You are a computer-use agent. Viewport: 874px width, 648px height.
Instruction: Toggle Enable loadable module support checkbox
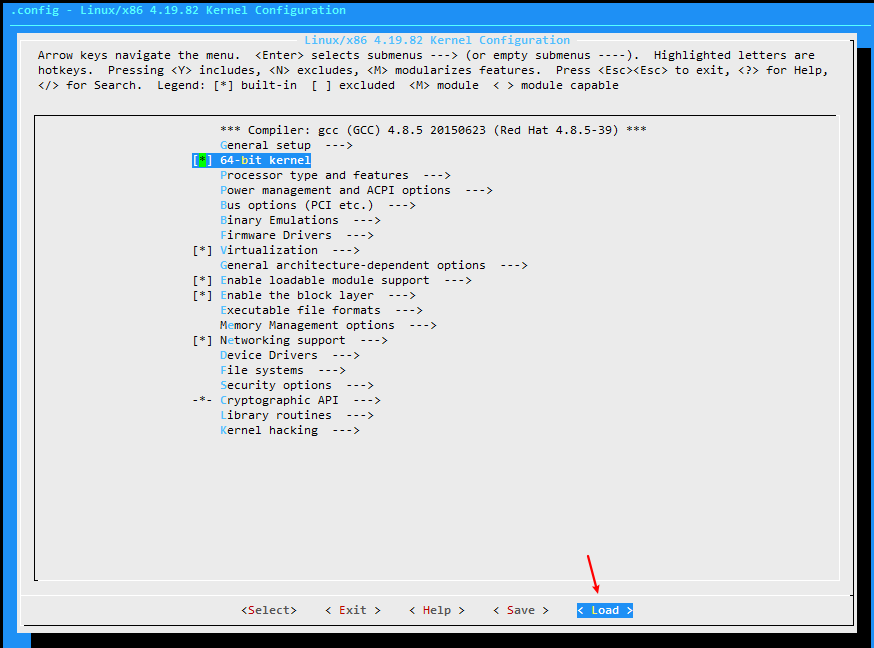tap(202, 281)
